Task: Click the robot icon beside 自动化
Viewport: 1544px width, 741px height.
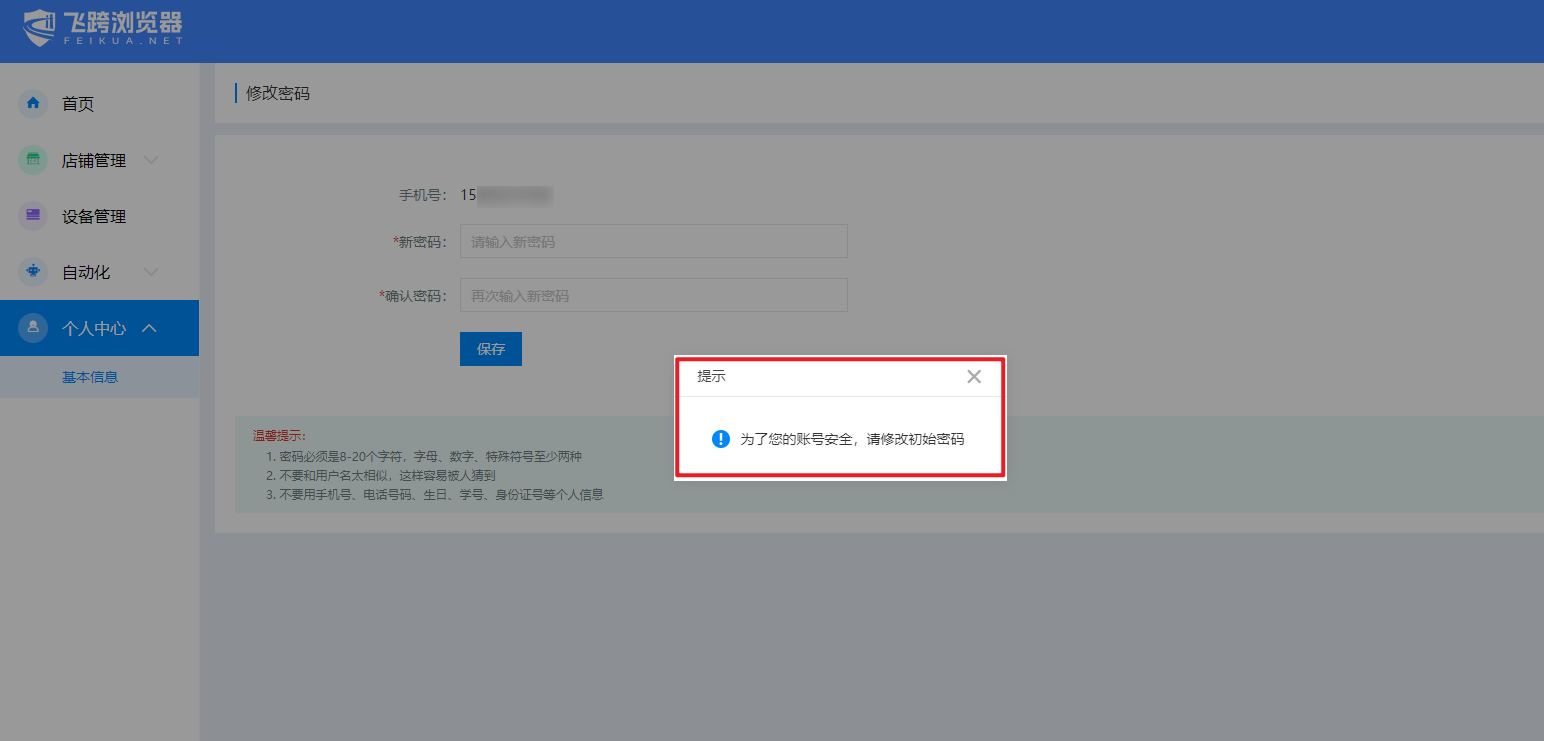Action: click(x=33, y=272)
